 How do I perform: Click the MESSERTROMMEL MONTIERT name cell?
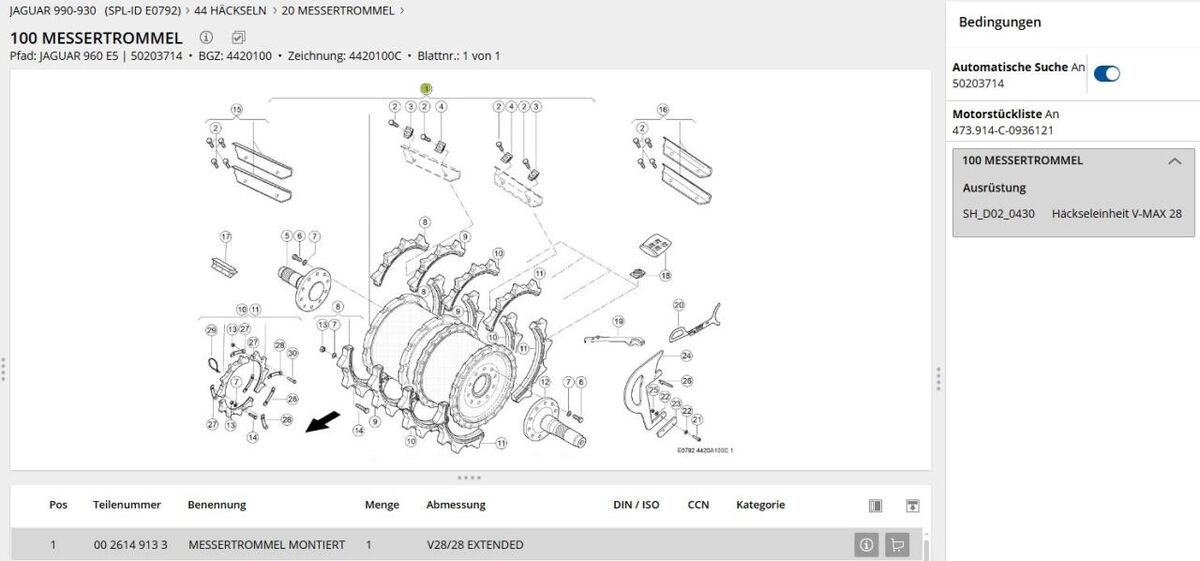[267, 545]
